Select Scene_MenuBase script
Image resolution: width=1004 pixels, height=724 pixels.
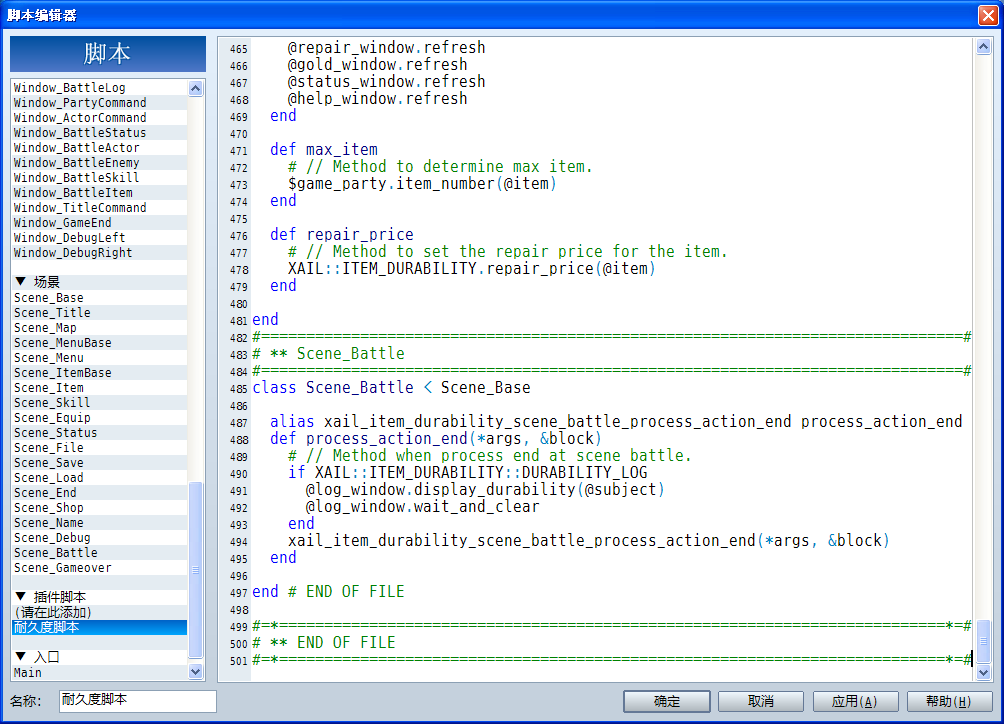(99, 342)
